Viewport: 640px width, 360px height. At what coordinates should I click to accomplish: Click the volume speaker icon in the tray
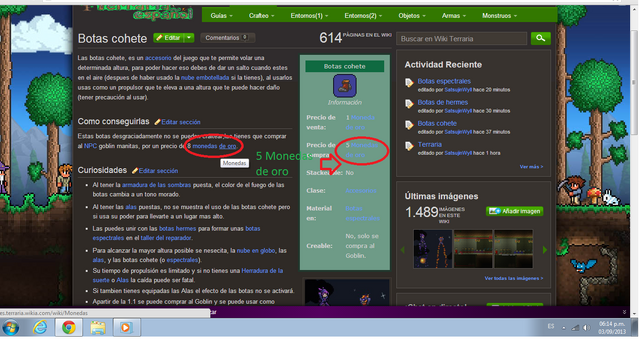pyautogui.click(x=586, y=328)
